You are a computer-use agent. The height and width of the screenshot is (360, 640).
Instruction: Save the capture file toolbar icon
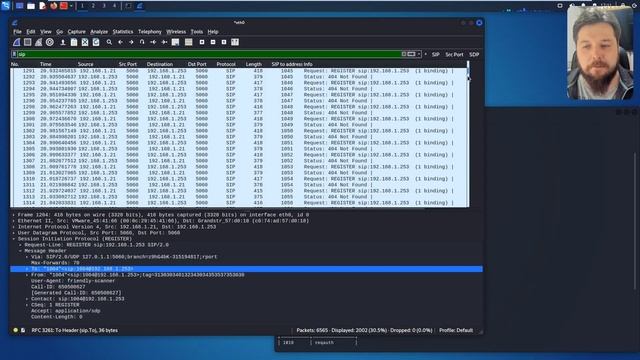pyautogui.click(x=74, y=42)
